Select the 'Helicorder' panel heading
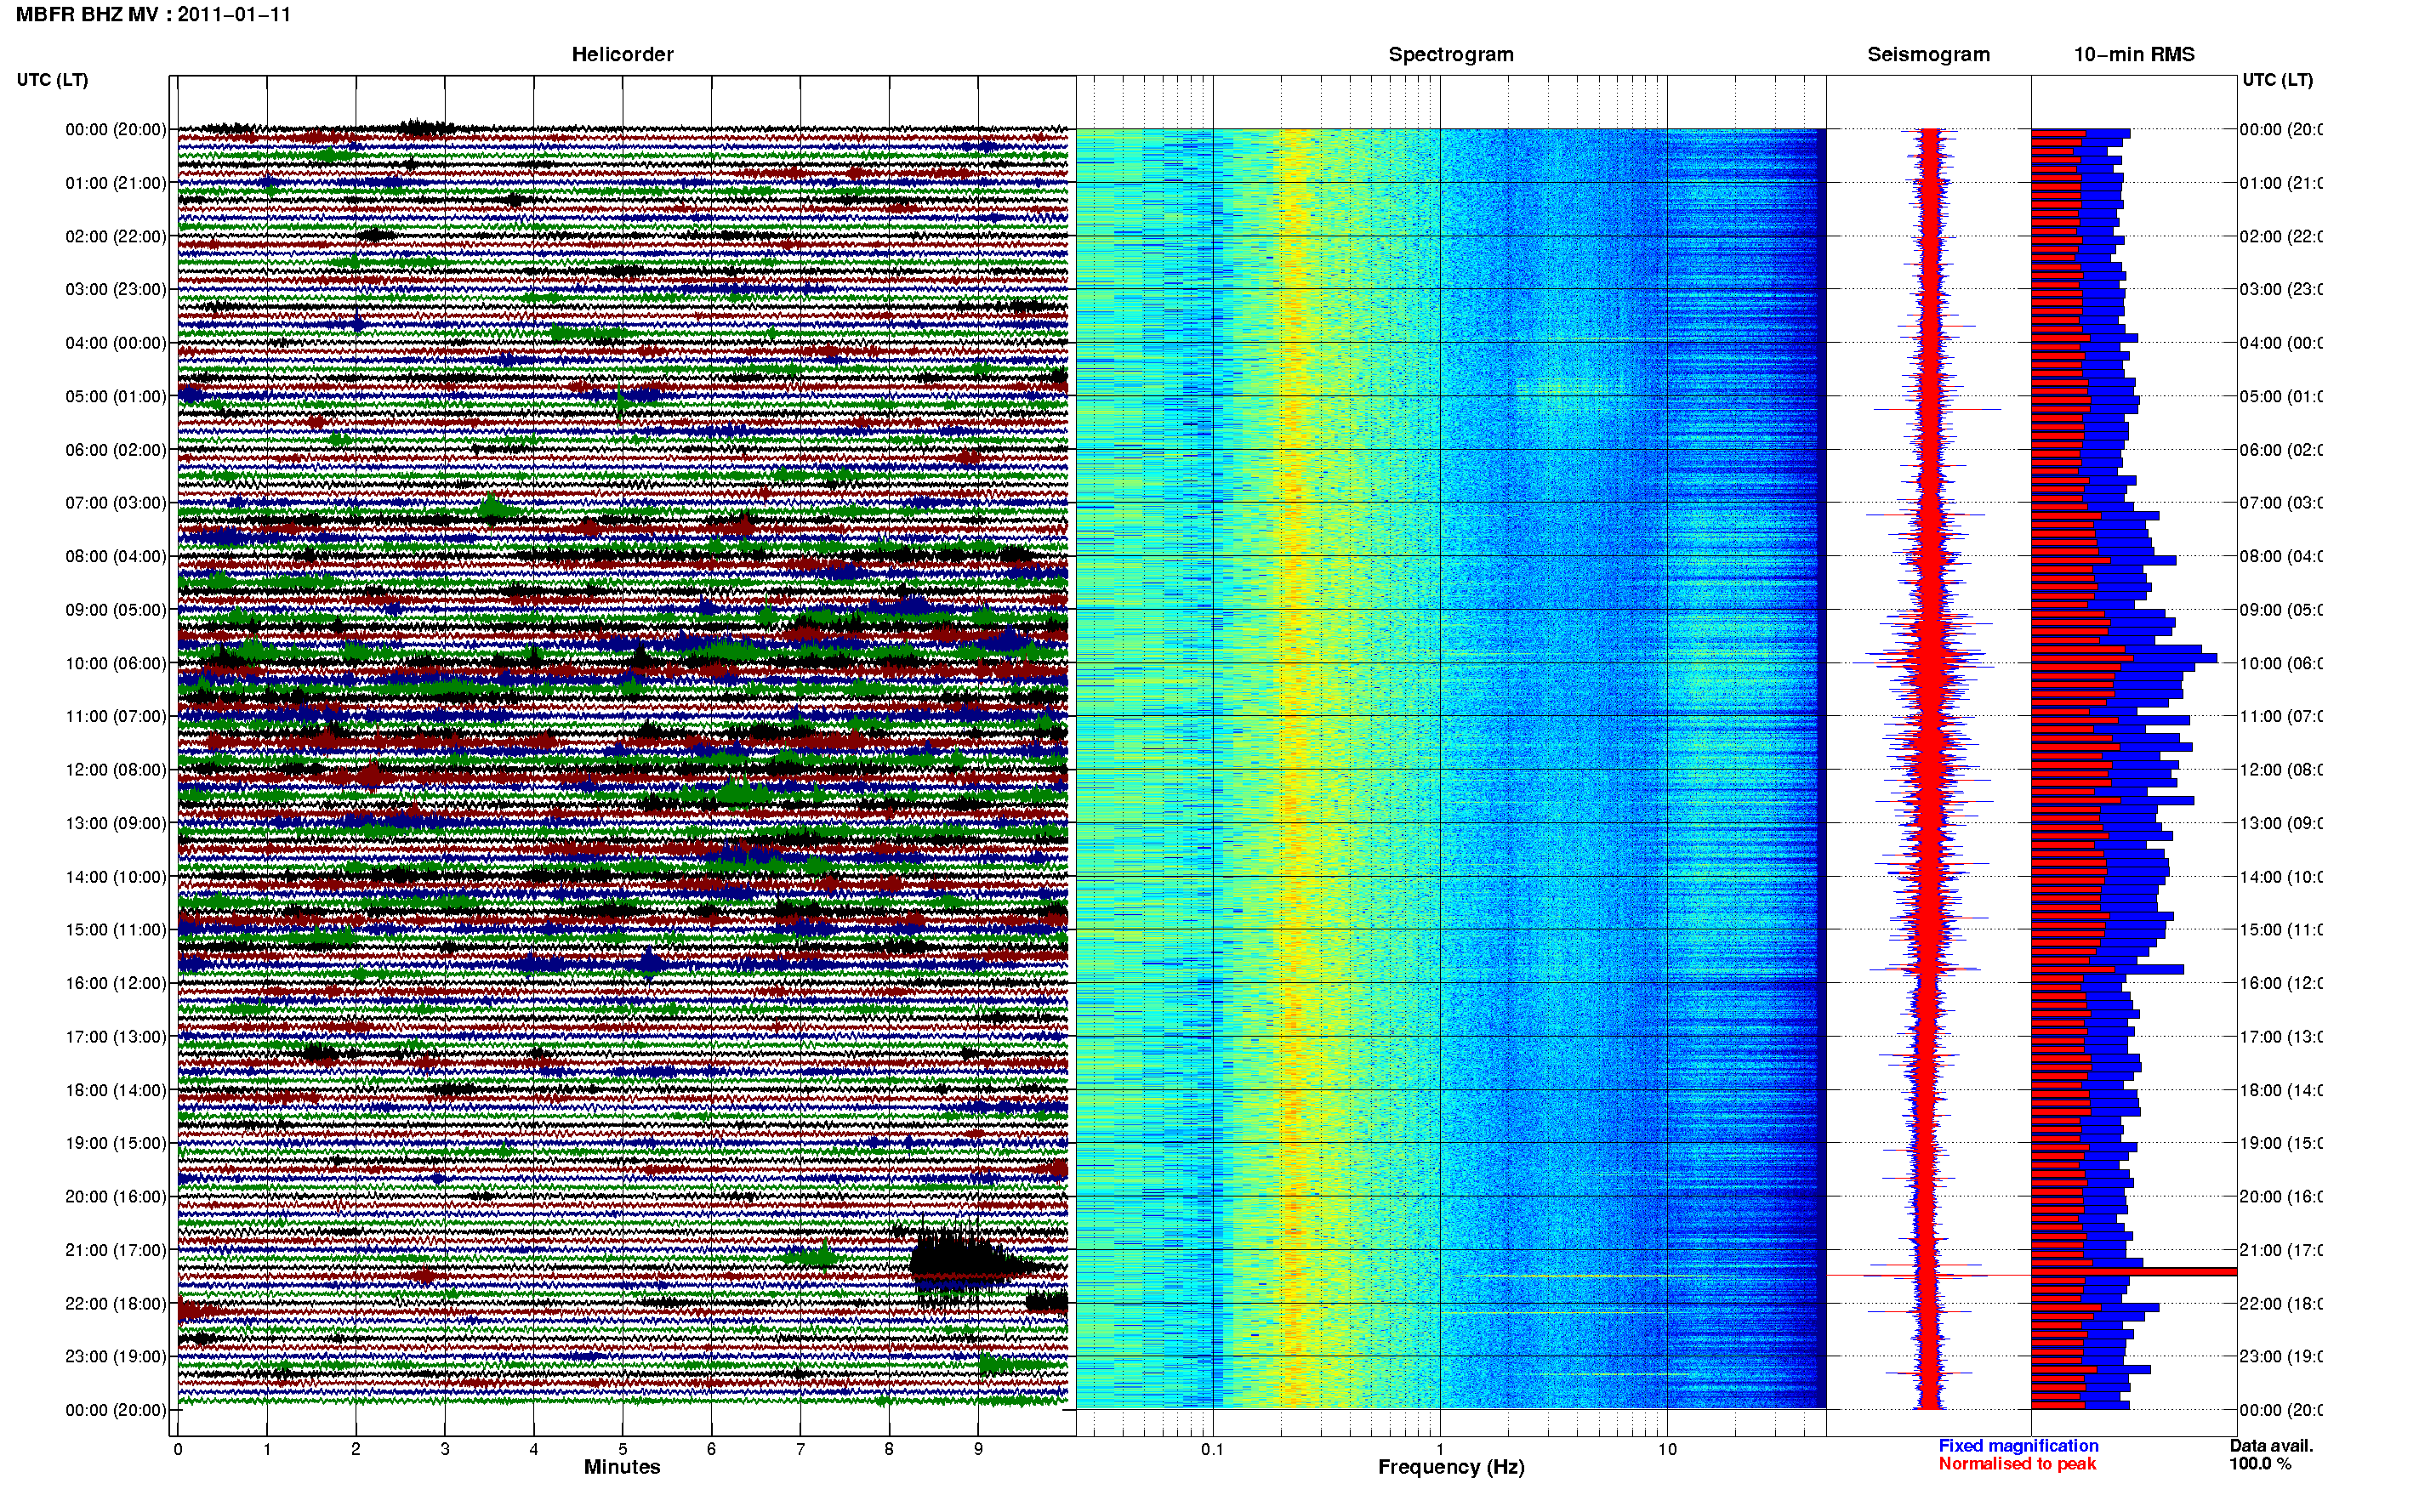This screenshot has height=1512, width=2419. tap(622, 55)
